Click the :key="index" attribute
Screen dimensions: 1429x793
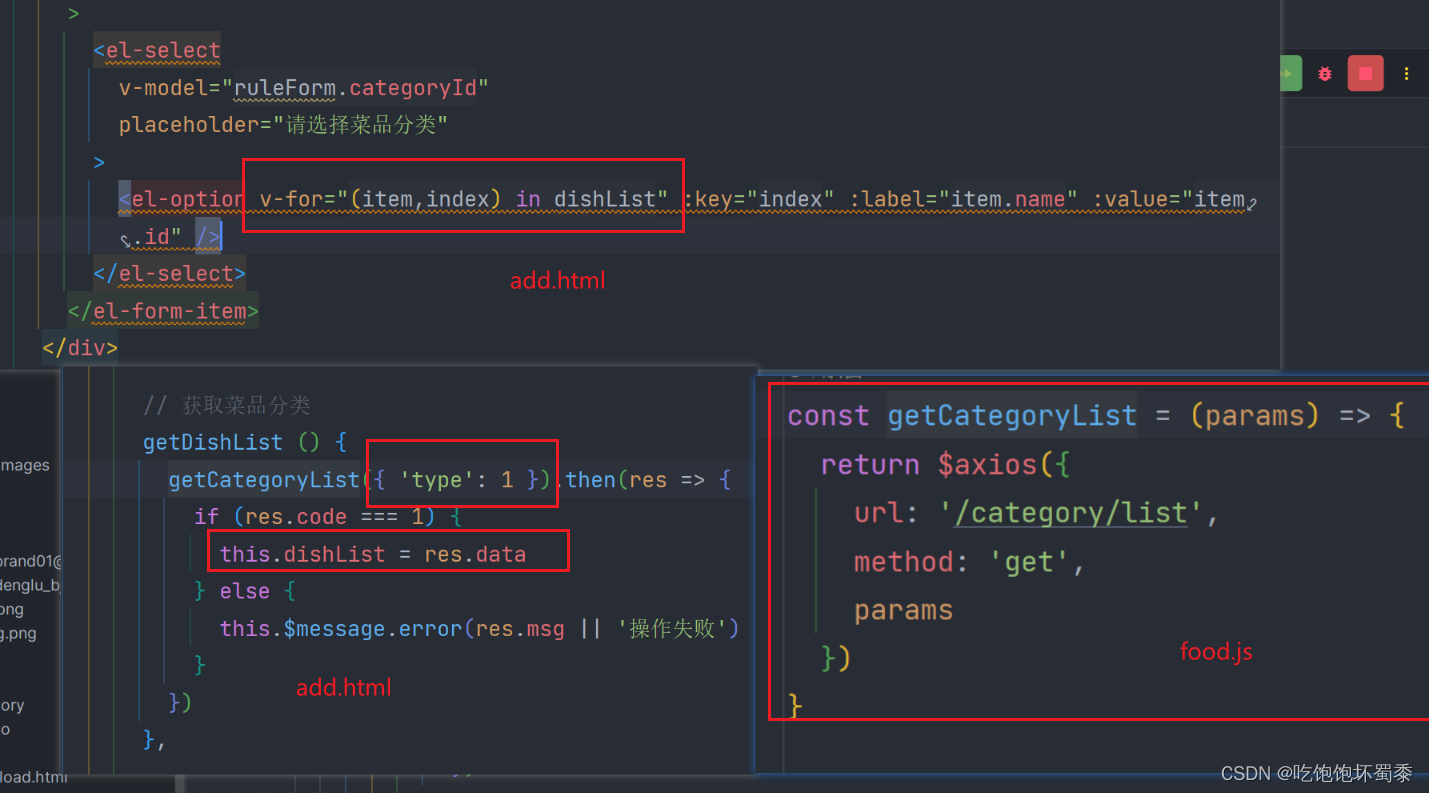click(x=760, y=199)
